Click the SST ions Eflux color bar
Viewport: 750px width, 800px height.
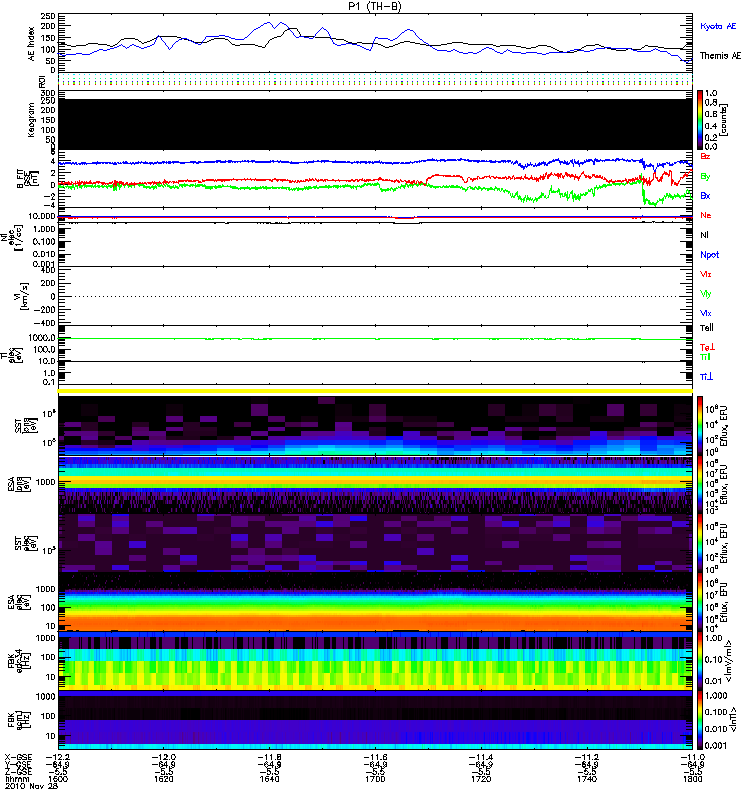tap(700, 426)
